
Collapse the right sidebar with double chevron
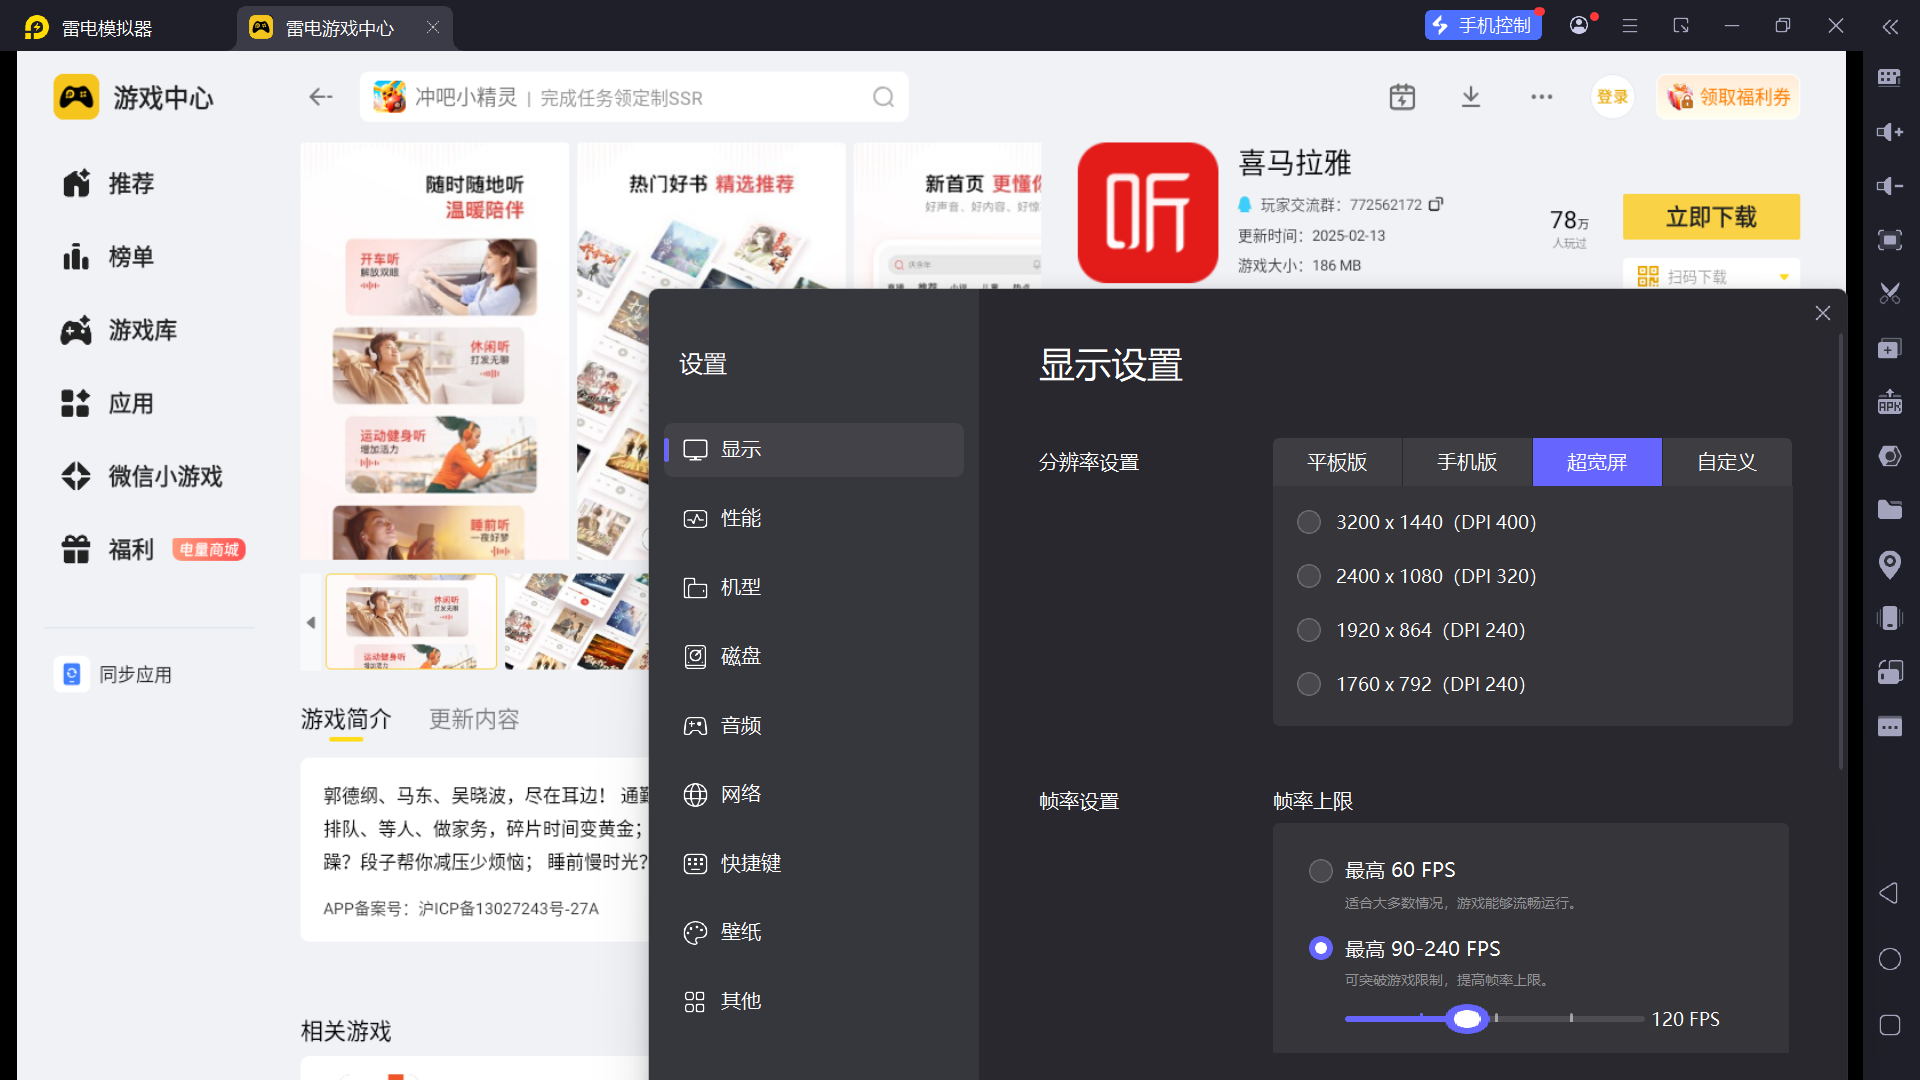(1889, 27)
